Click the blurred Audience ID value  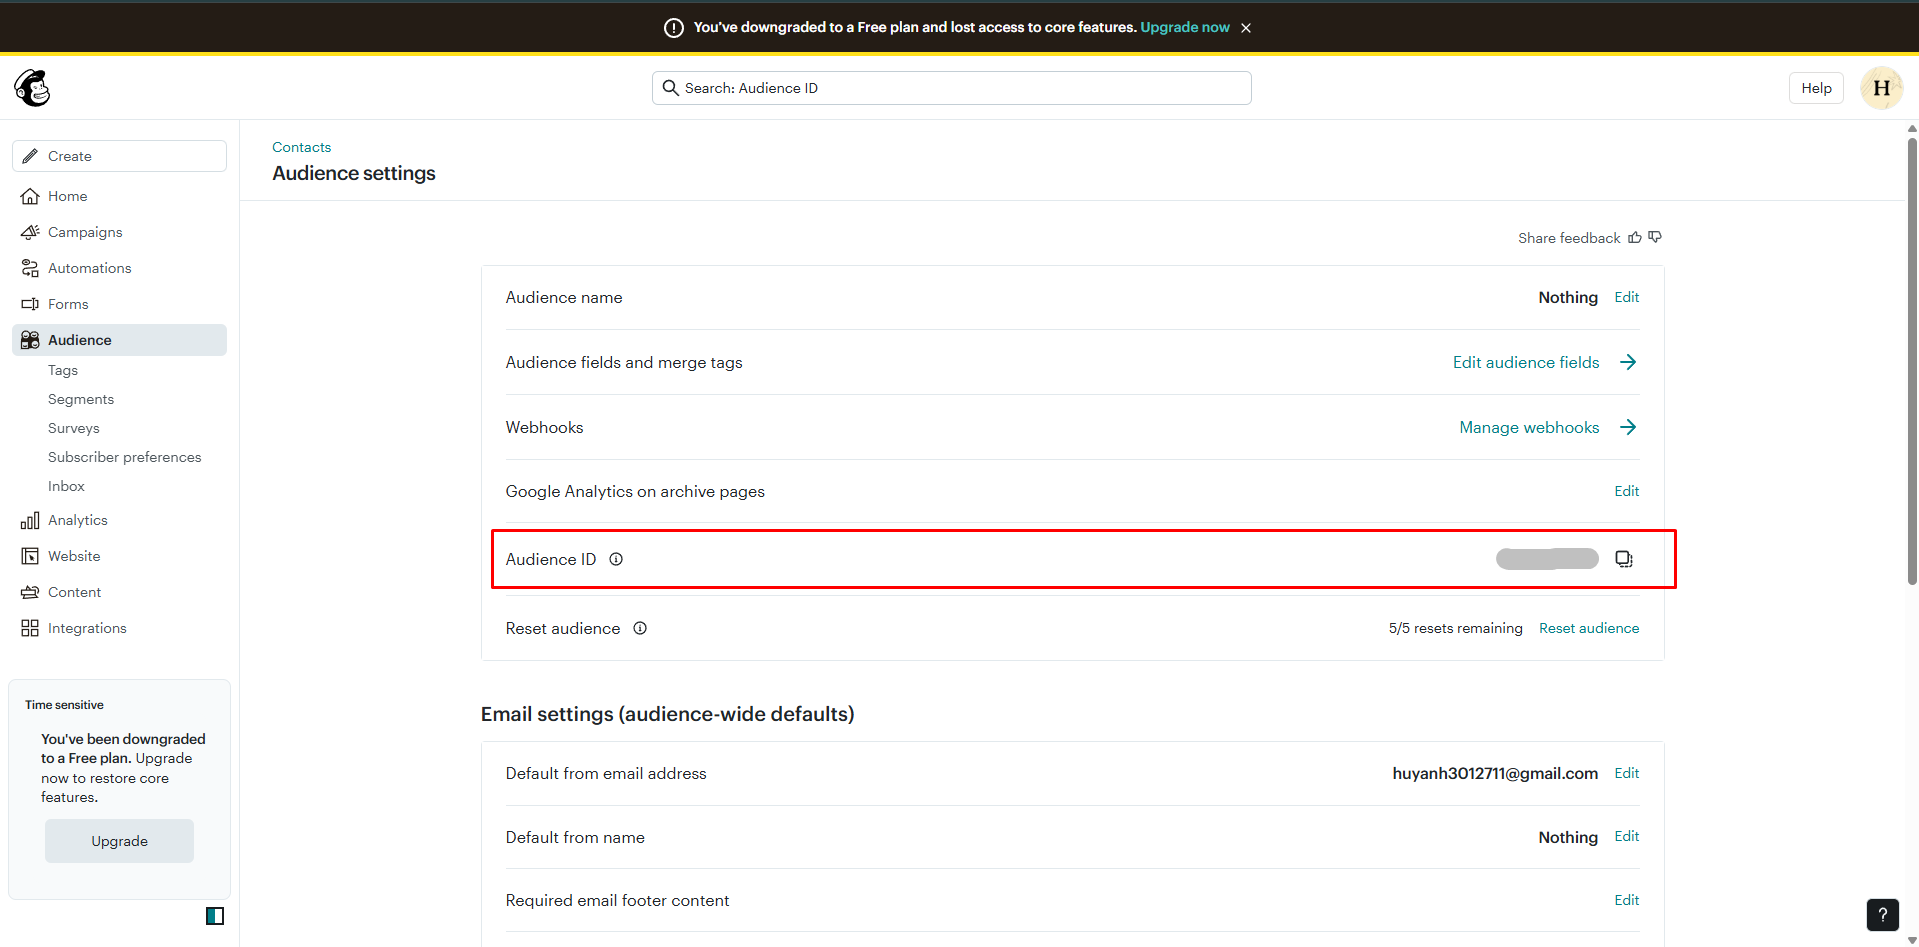click(x=1547, y=559)
